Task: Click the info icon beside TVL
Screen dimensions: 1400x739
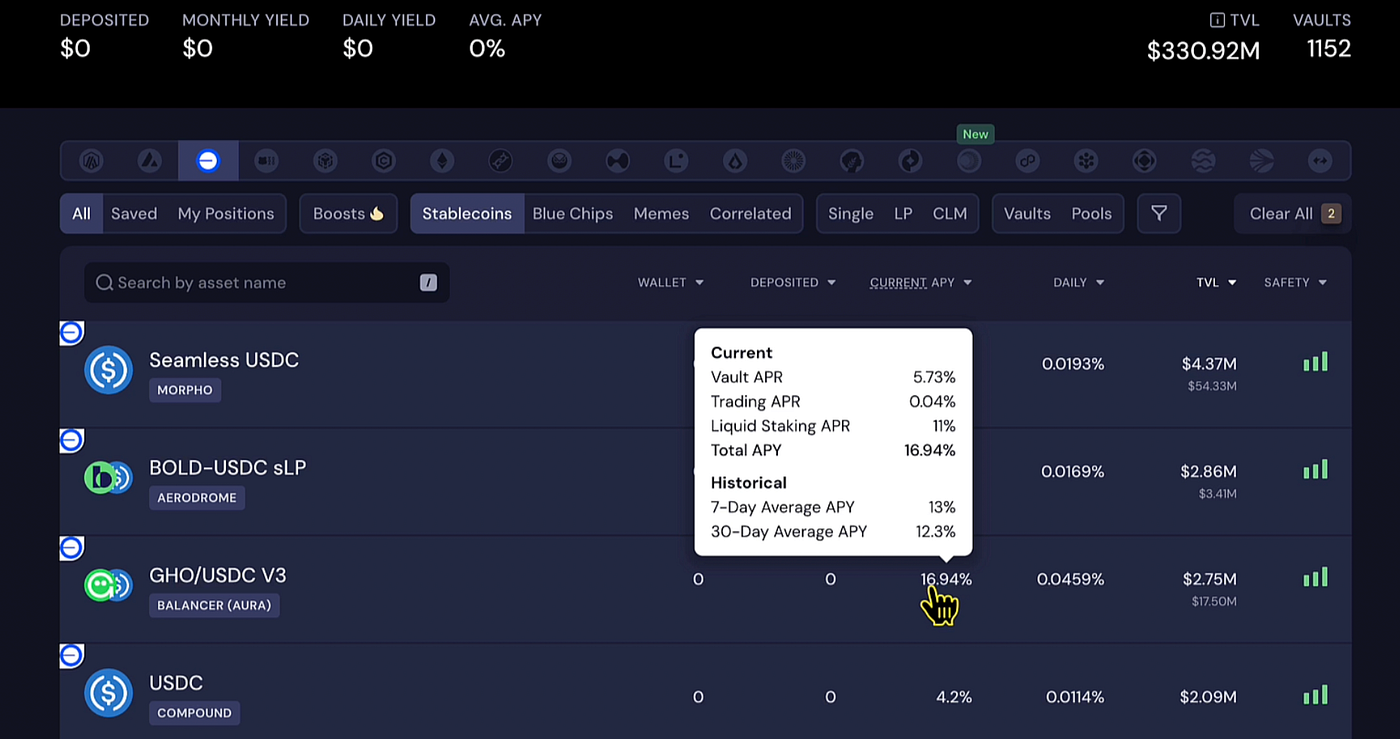Action: coord(1217,20)
